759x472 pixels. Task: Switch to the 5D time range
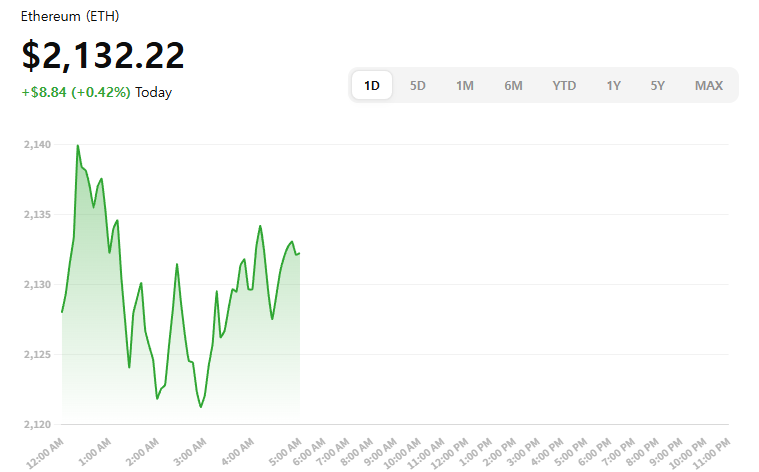click(x=417, y=86)
